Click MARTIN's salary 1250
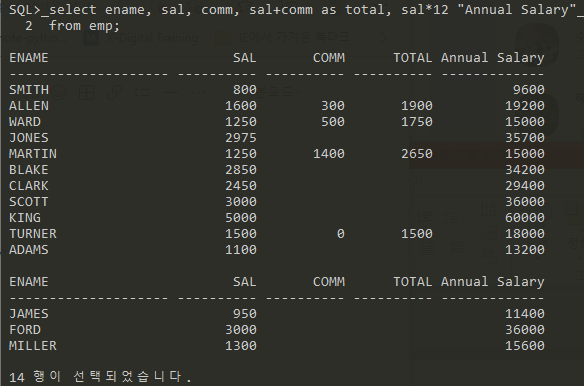The image size is (584, 386). point(241,154)
